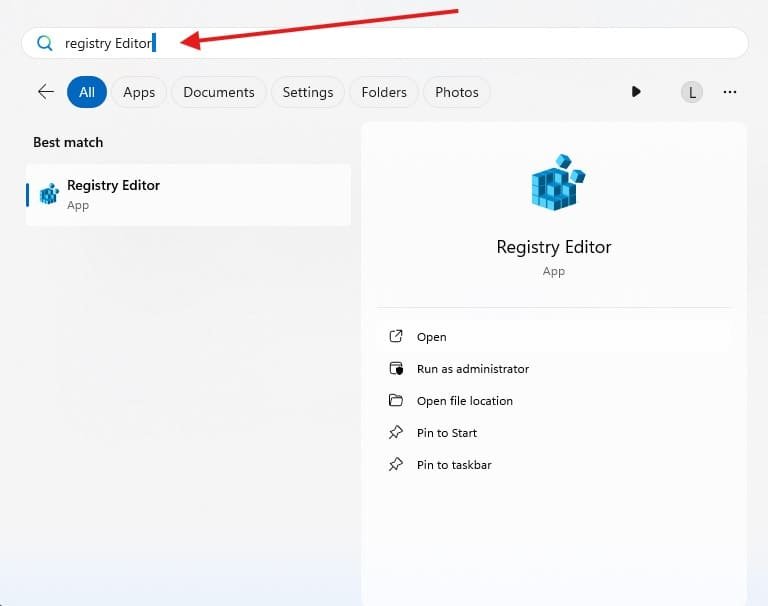768x606 pixels.
Task: Click the Pin to Start pin icon
Action: click(396, 432)
